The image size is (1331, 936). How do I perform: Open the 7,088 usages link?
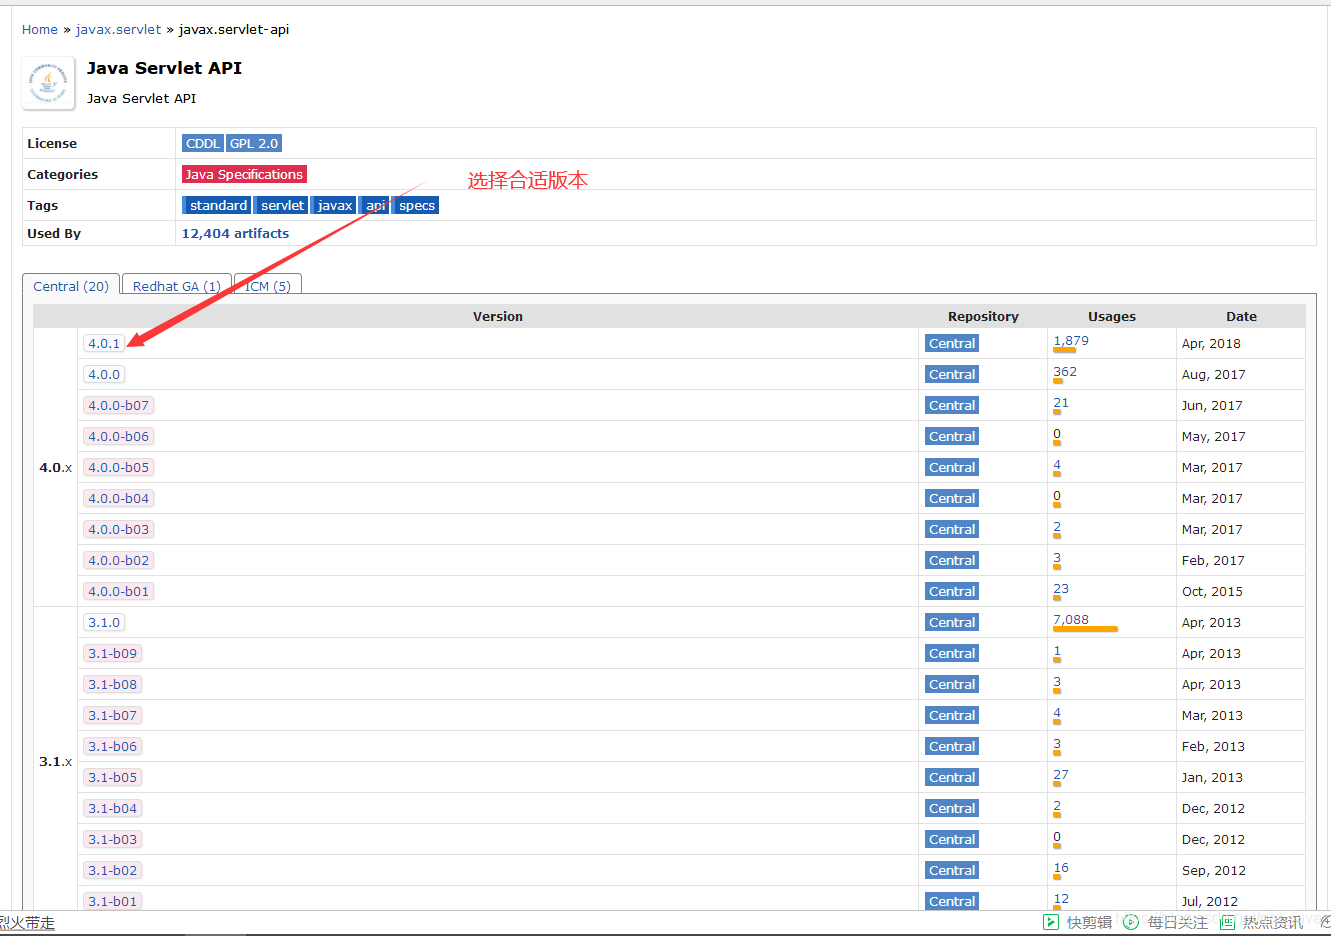point(1071,619)
